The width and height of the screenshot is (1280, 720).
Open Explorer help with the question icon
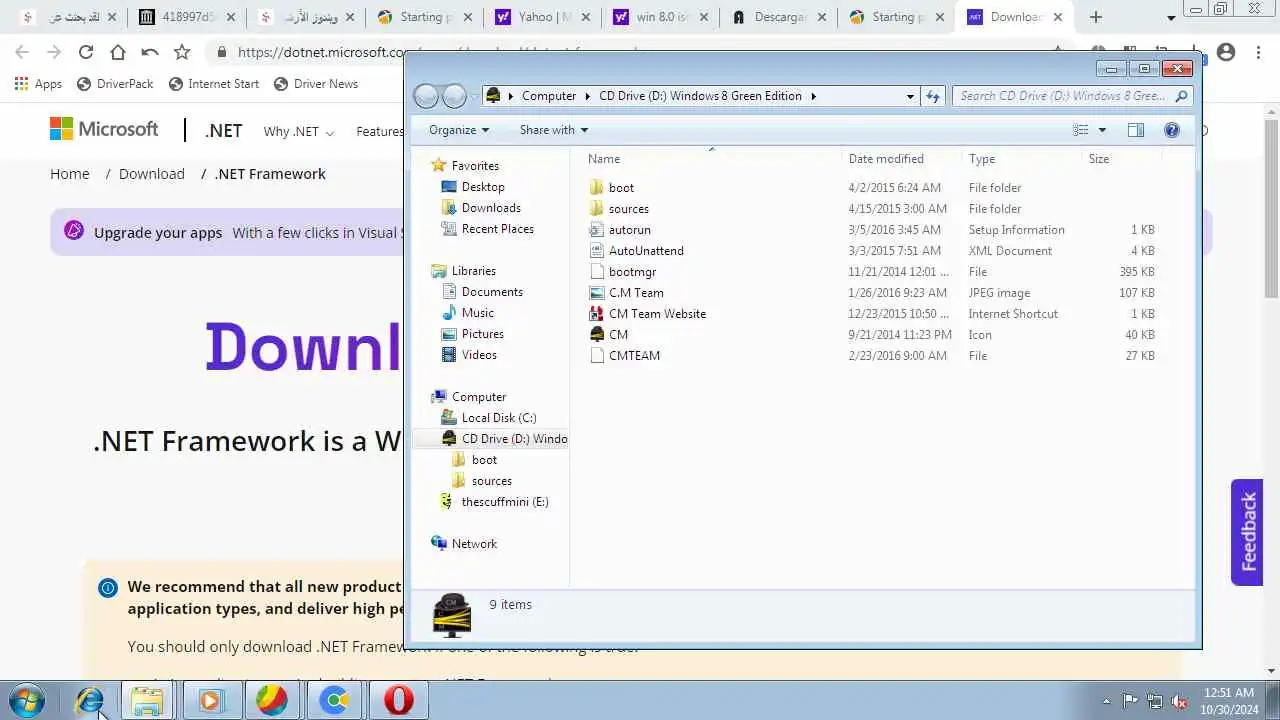click(1172, 130)
